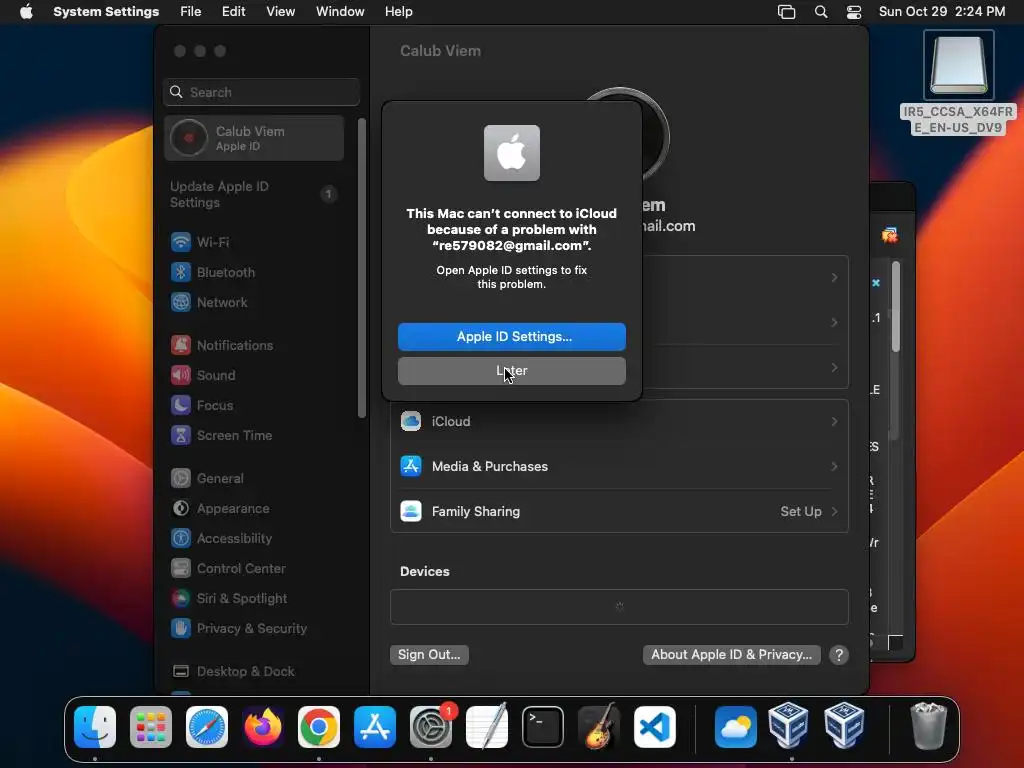Open the System Settings menu

(x=106, y=12)
